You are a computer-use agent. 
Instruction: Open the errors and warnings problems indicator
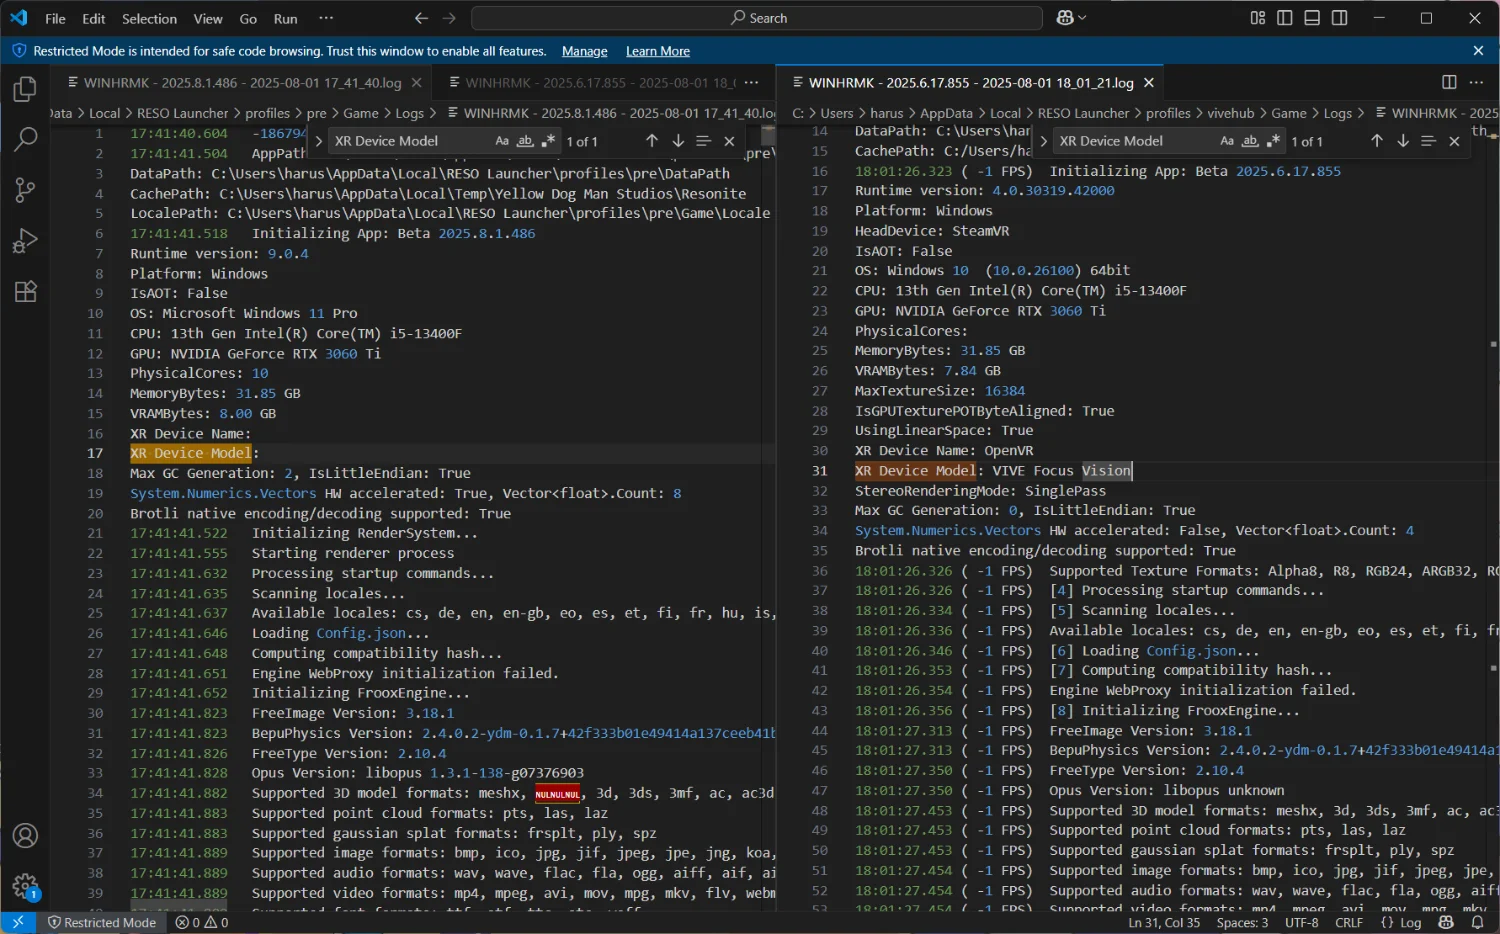202,922
